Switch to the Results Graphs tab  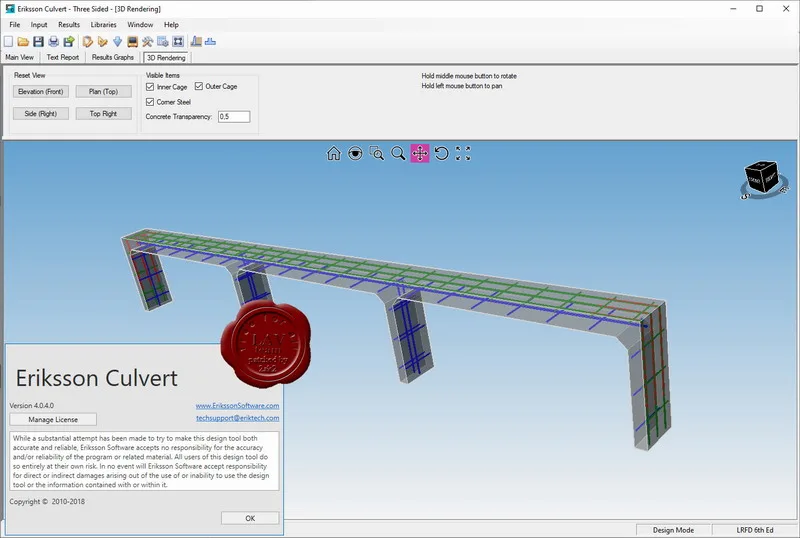[113, 57]
